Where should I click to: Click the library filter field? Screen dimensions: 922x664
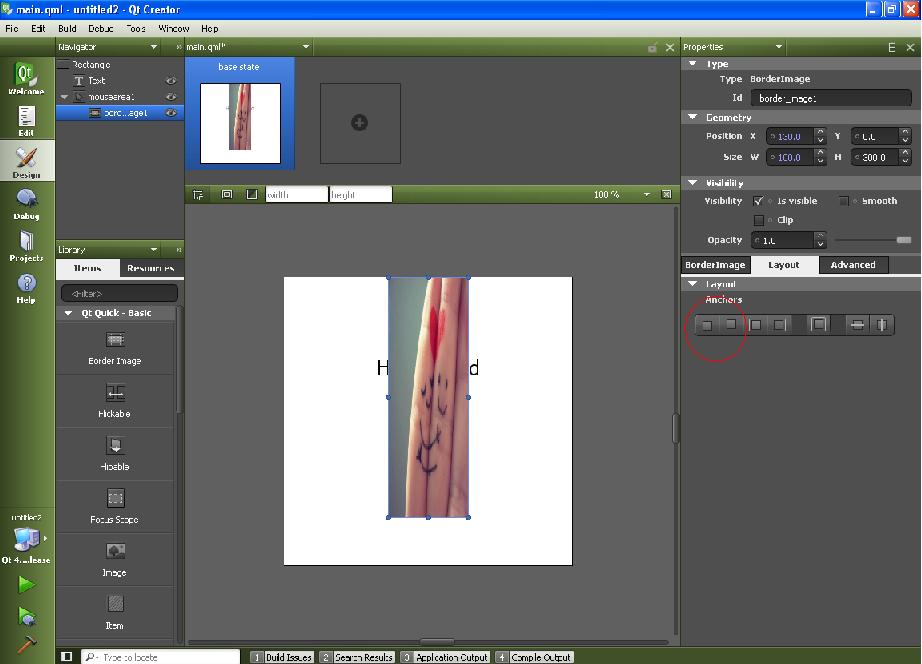tap(119, 293)
